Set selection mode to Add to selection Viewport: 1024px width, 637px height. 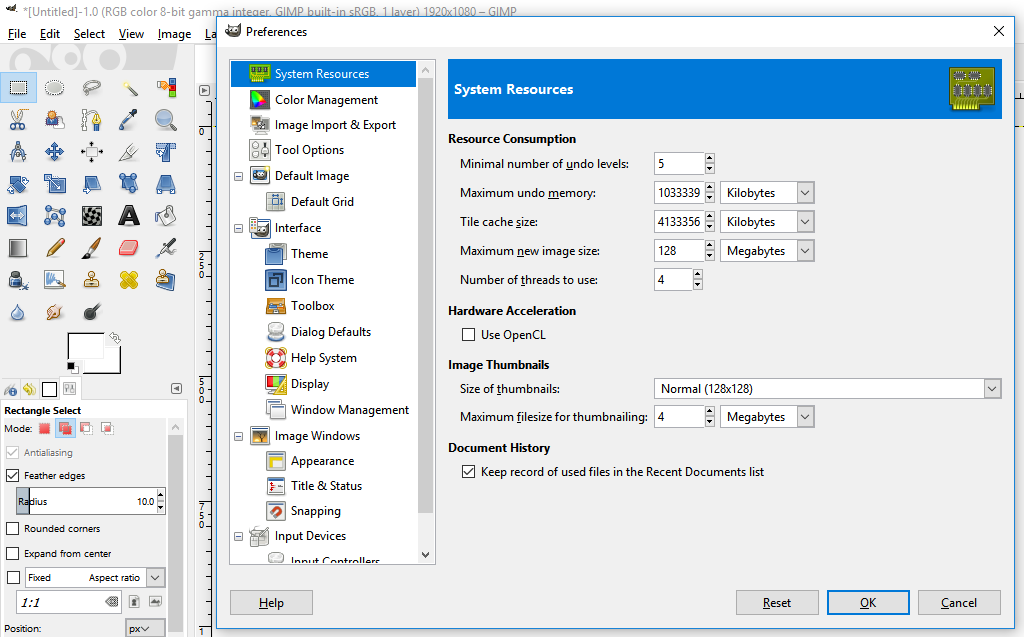pyautogui.click(x=65, y=429)
